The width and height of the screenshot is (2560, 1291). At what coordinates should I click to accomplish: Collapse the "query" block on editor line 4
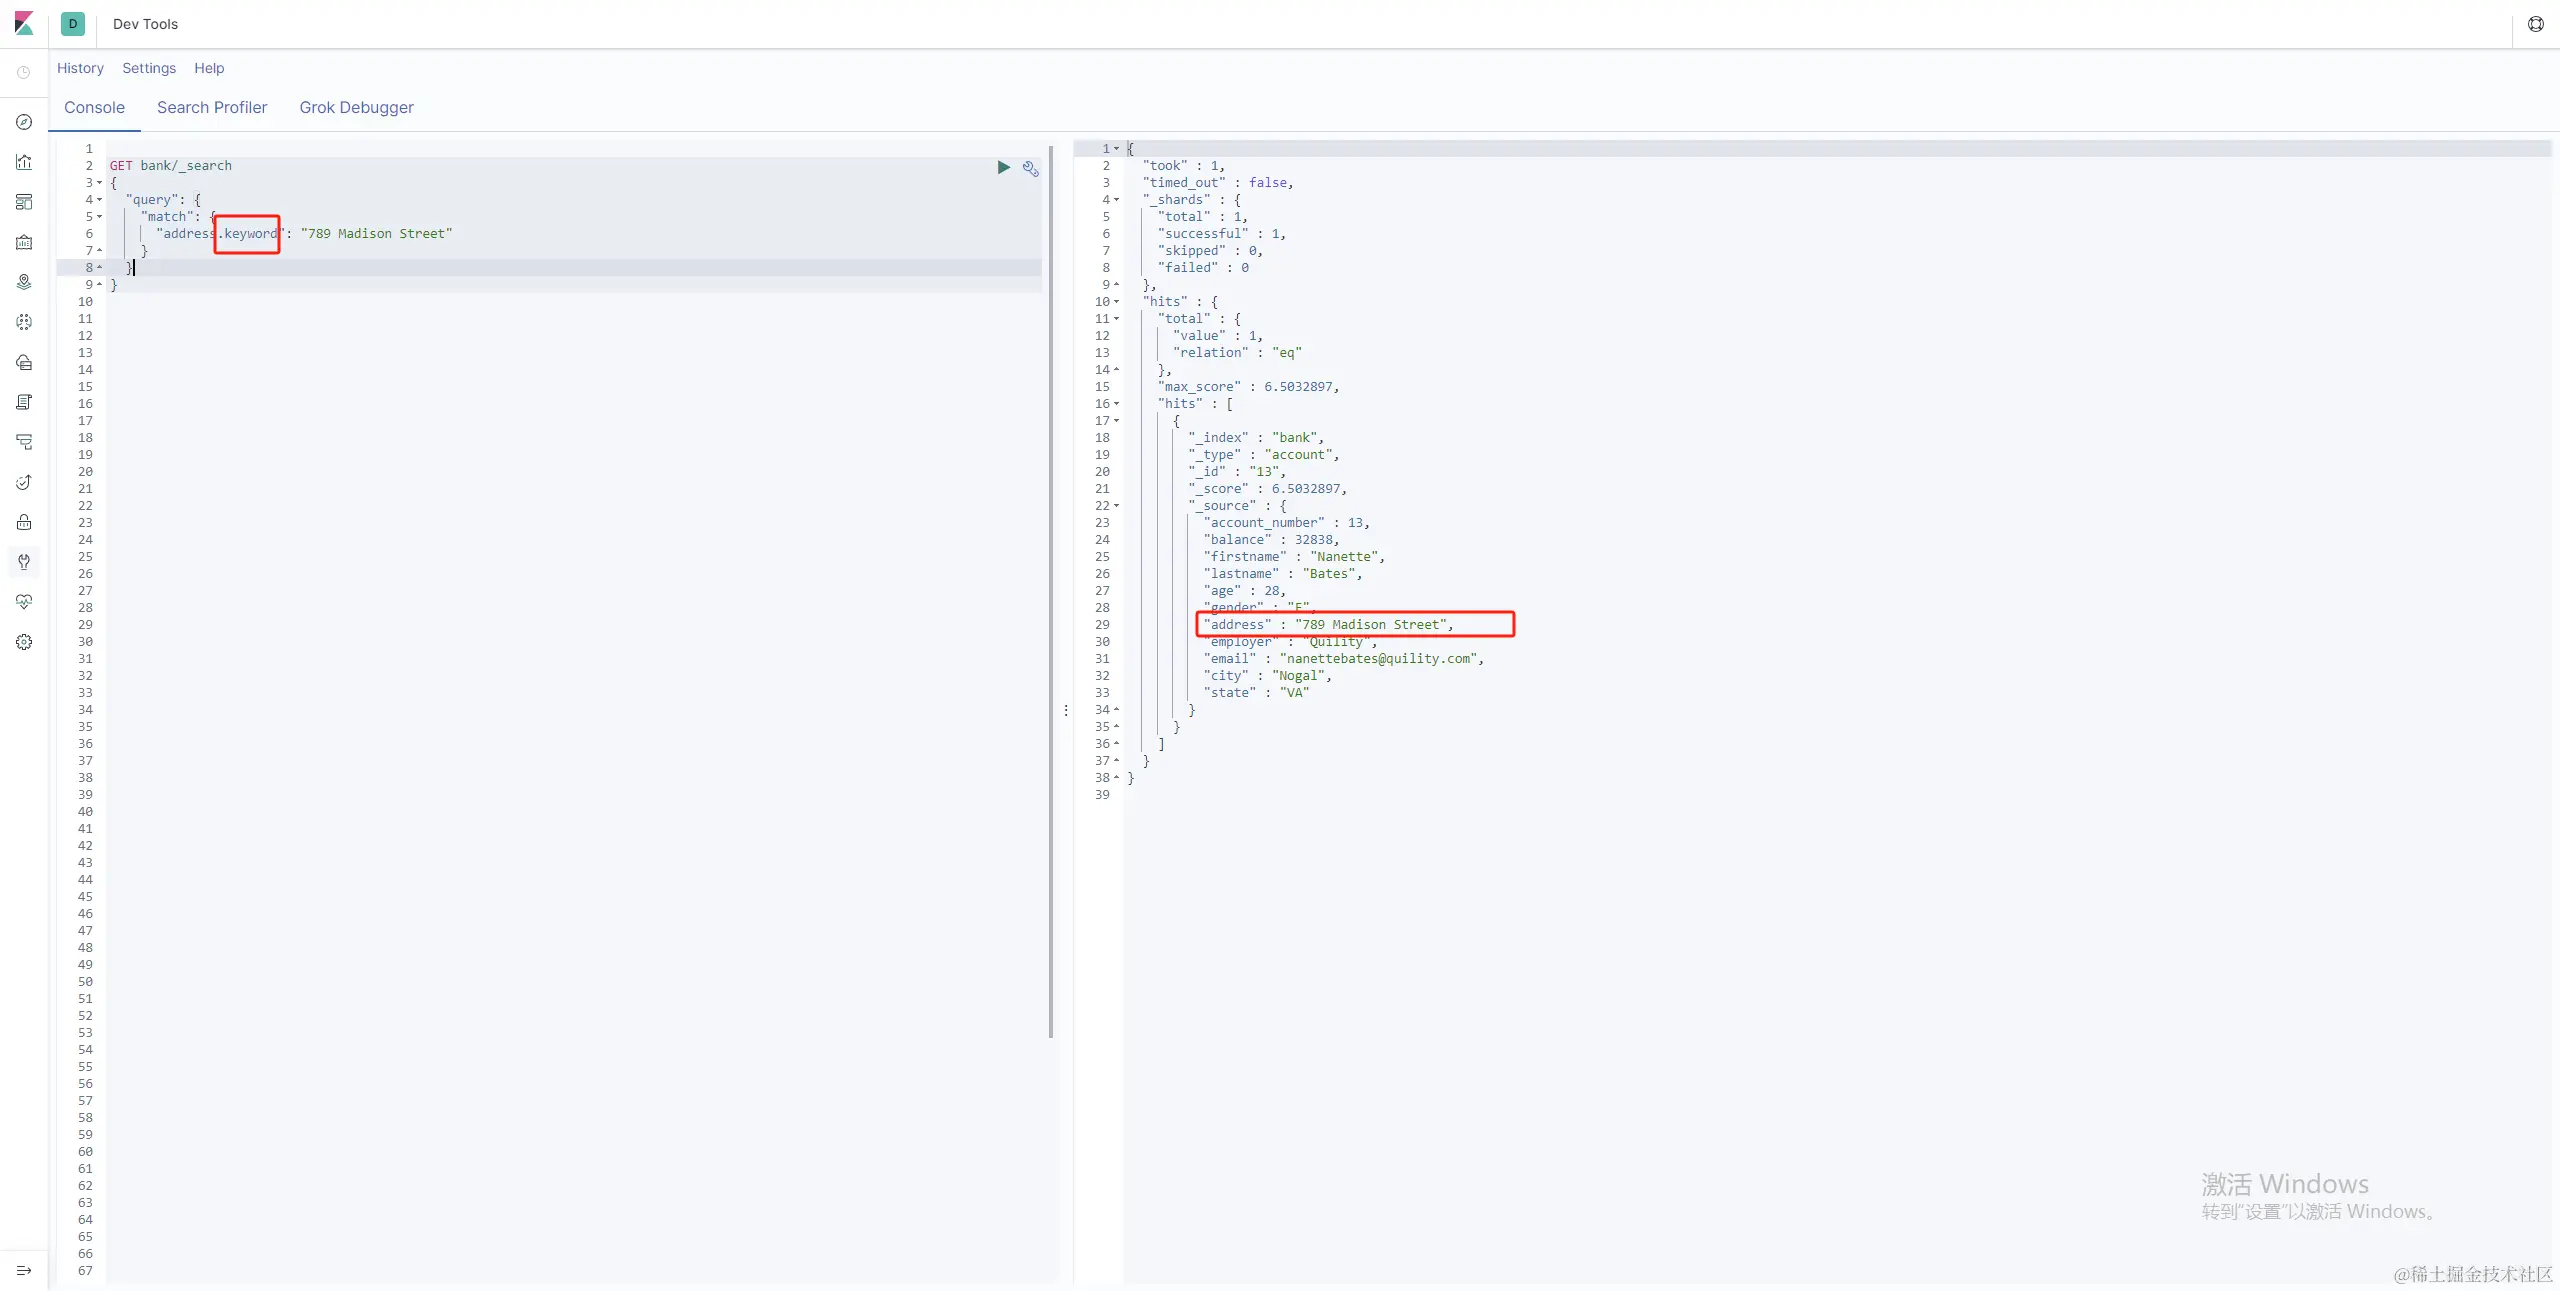99,200
